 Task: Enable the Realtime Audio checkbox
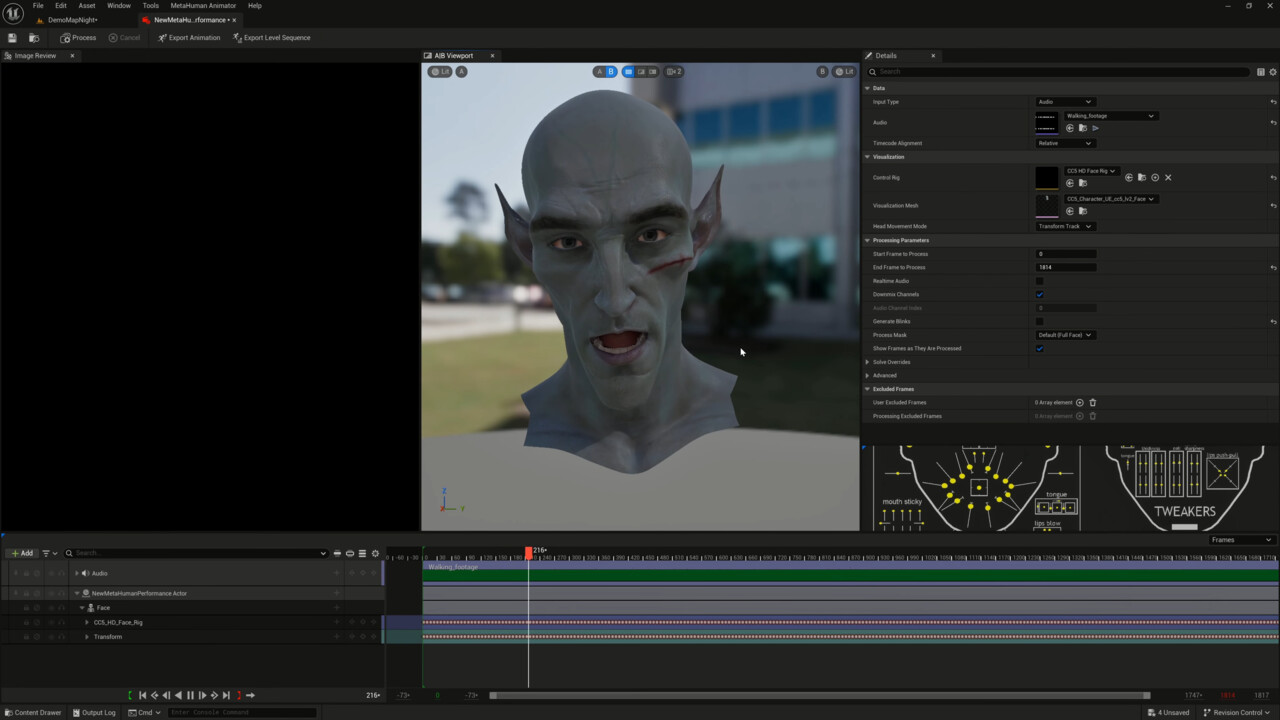coord(1039,281)
